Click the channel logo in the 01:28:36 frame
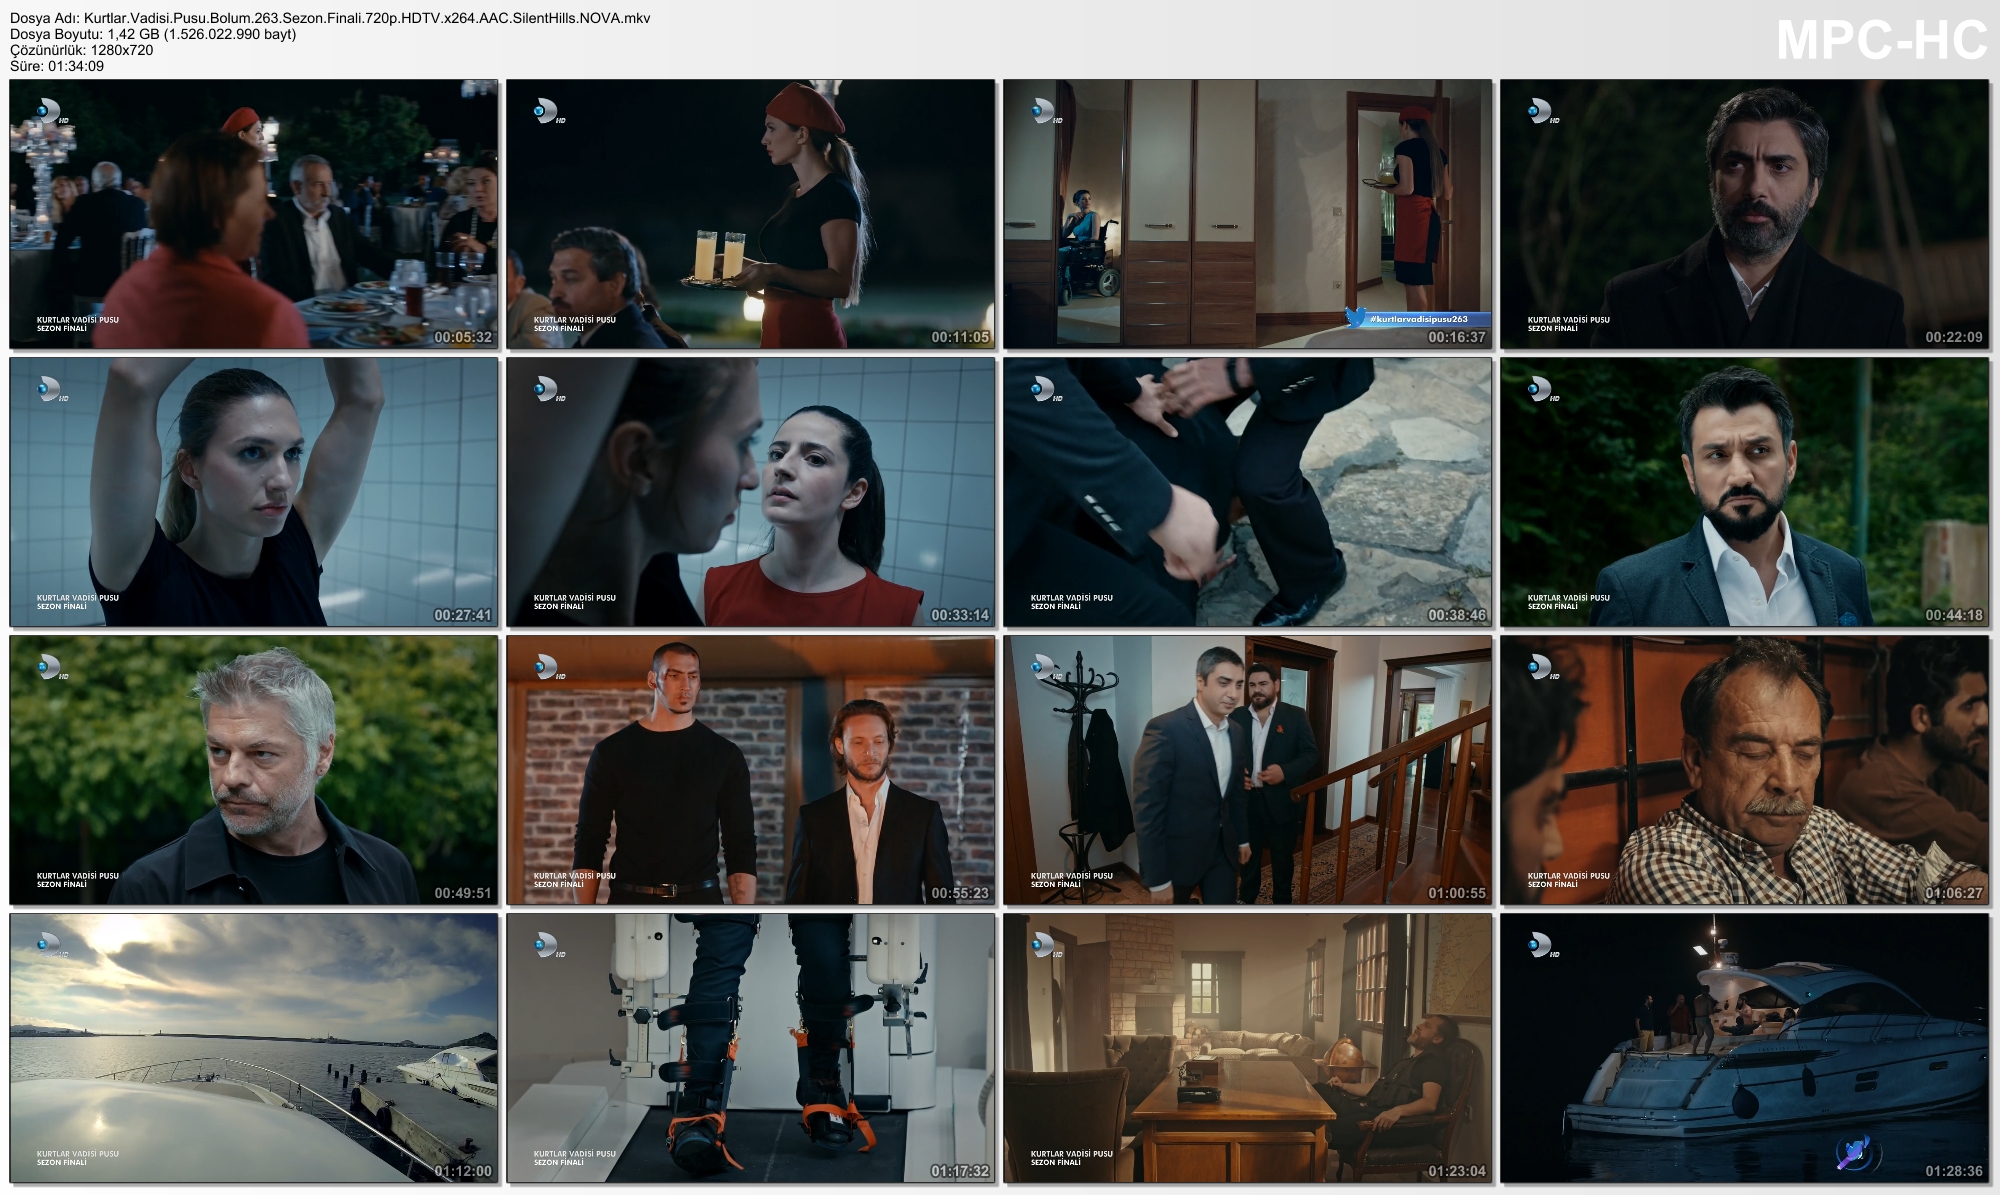 tap(1543, 945)
